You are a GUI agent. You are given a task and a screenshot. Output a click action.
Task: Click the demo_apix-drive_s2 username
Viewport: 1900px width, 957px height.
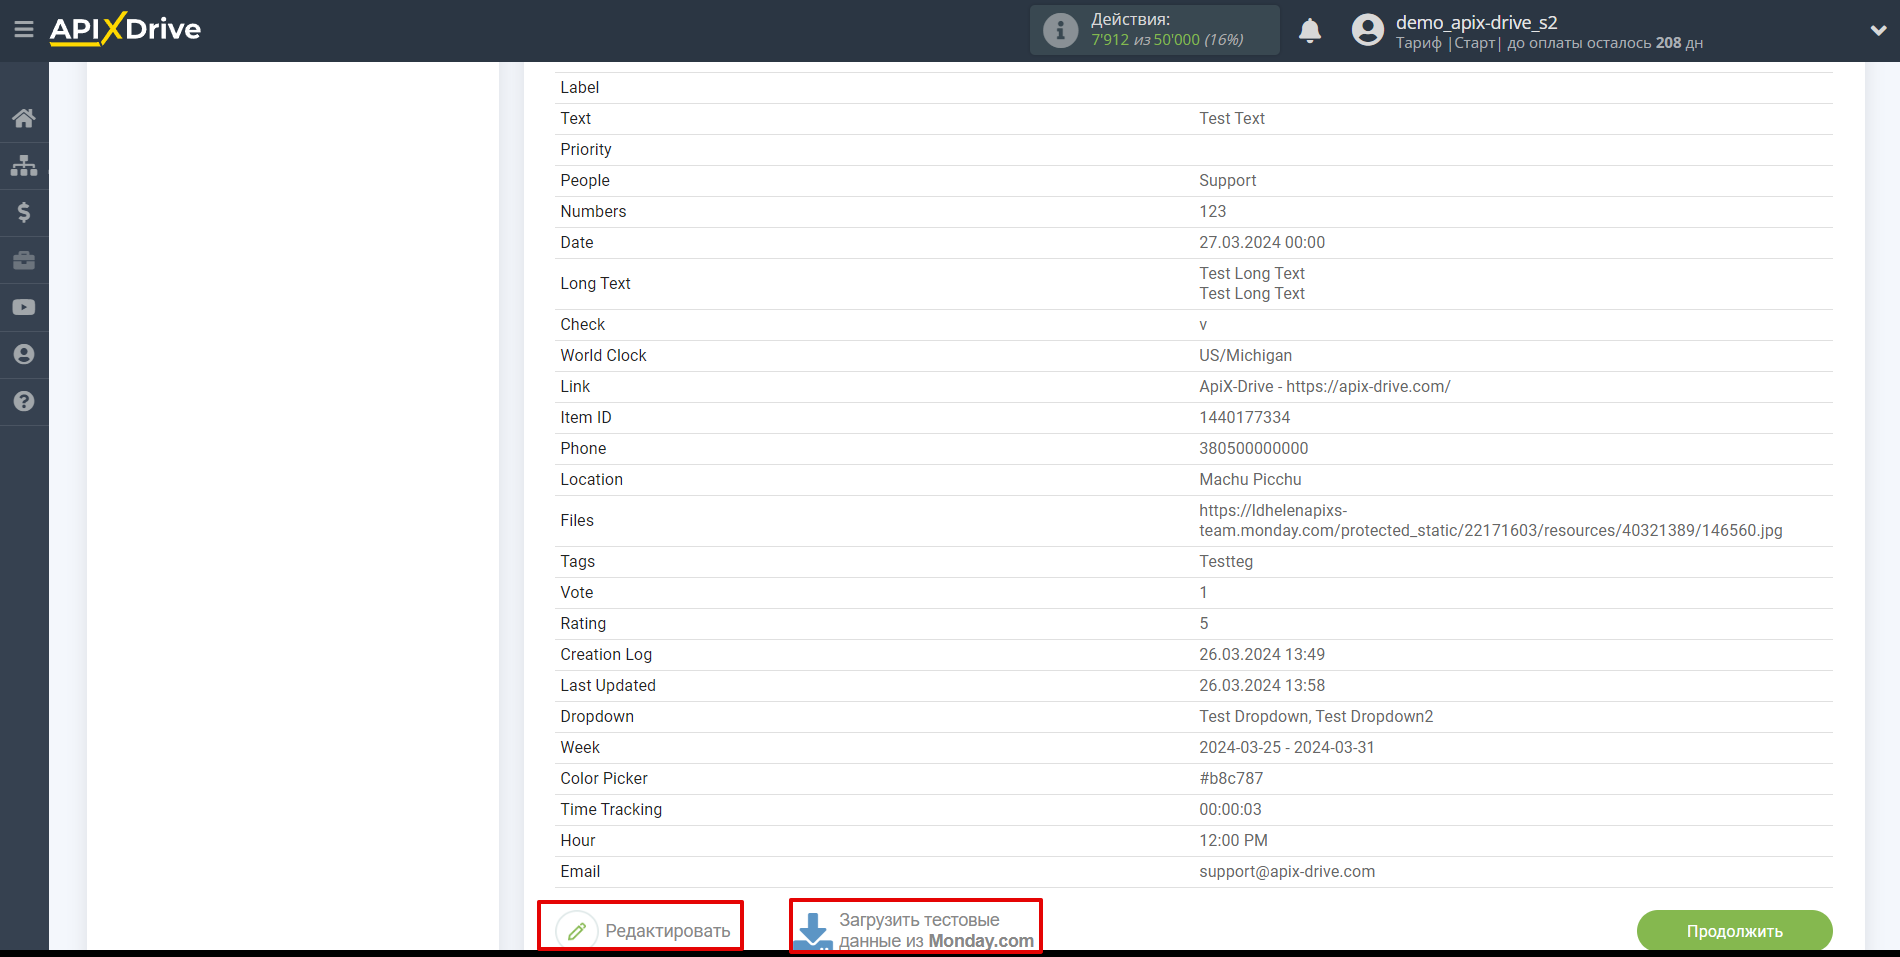[x=1476, y=22]
